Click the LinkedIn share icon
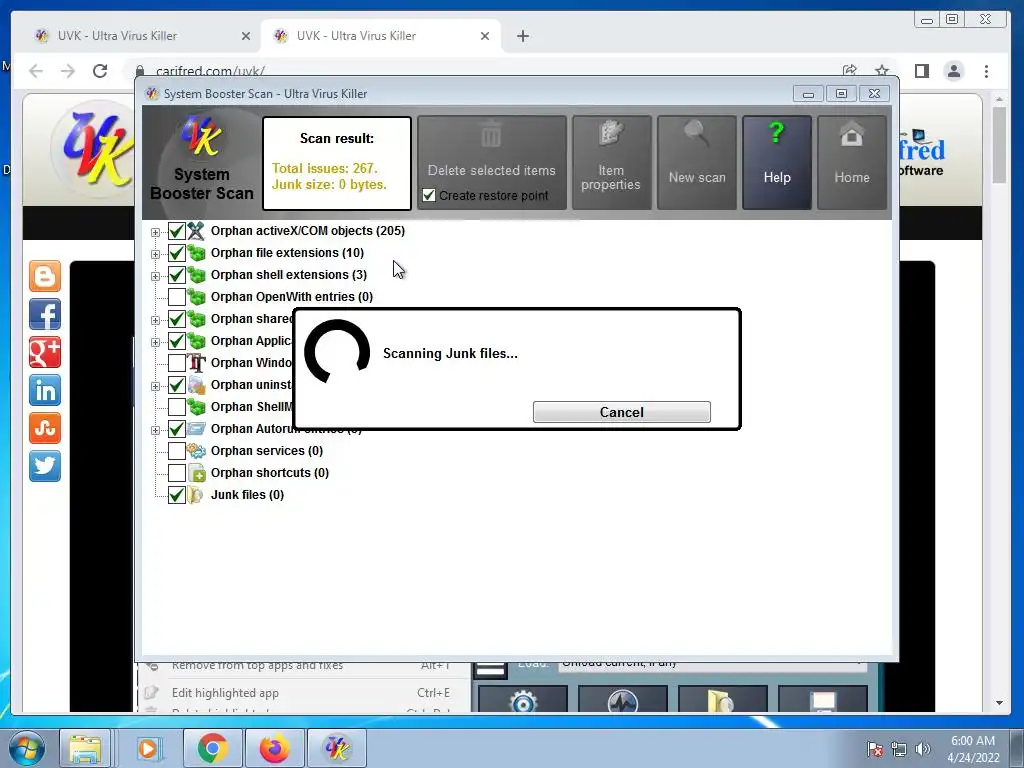The width and height of the screenshot is (1024, 768). (x=44, y=390)
